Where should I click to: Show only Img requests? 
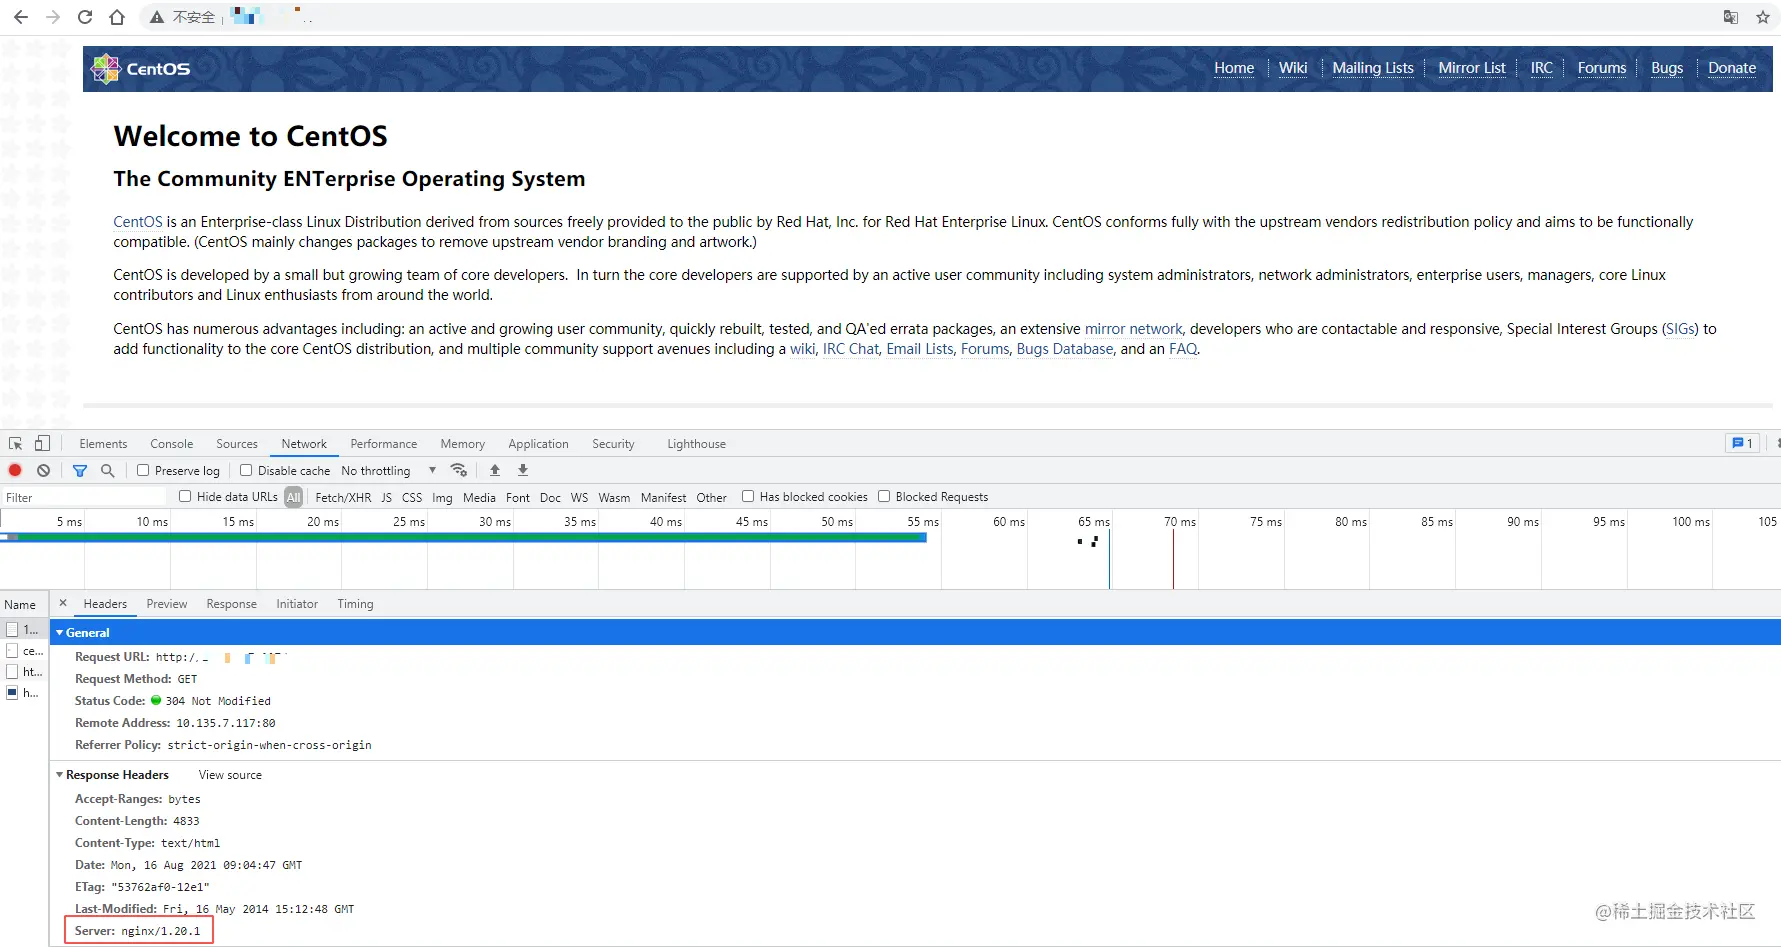pyautogui.click(x=442, y=497)
